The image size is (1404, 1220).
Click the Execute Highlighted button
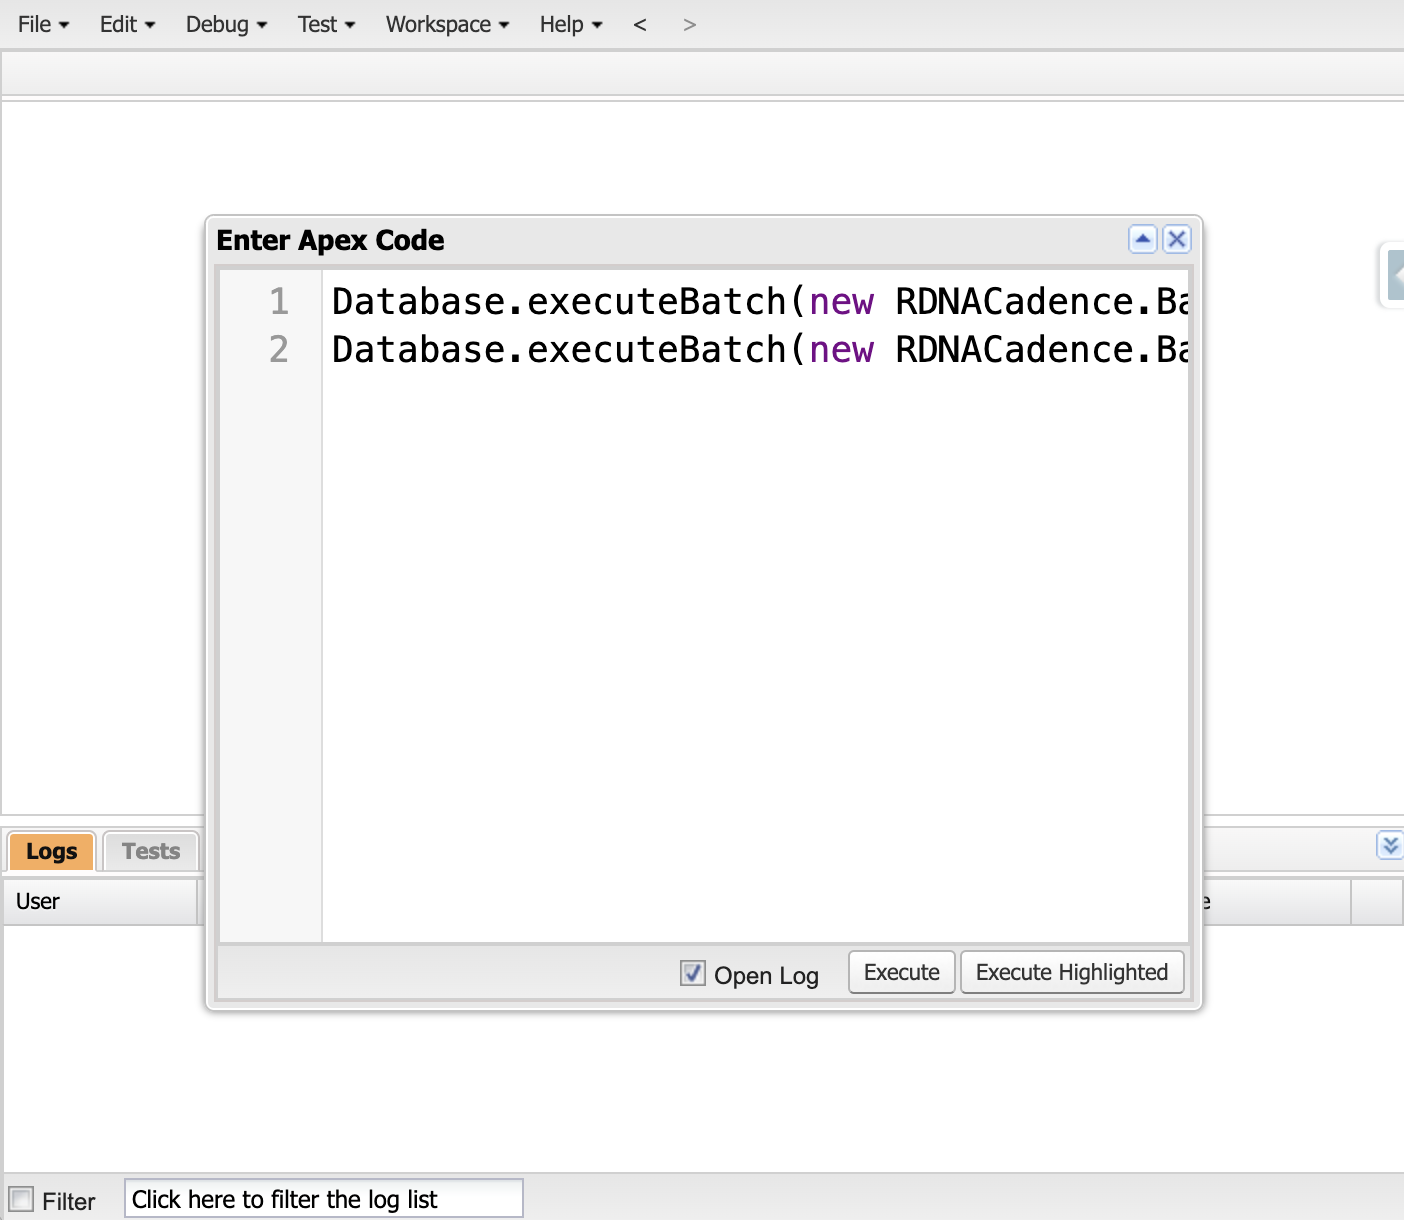1072,972
